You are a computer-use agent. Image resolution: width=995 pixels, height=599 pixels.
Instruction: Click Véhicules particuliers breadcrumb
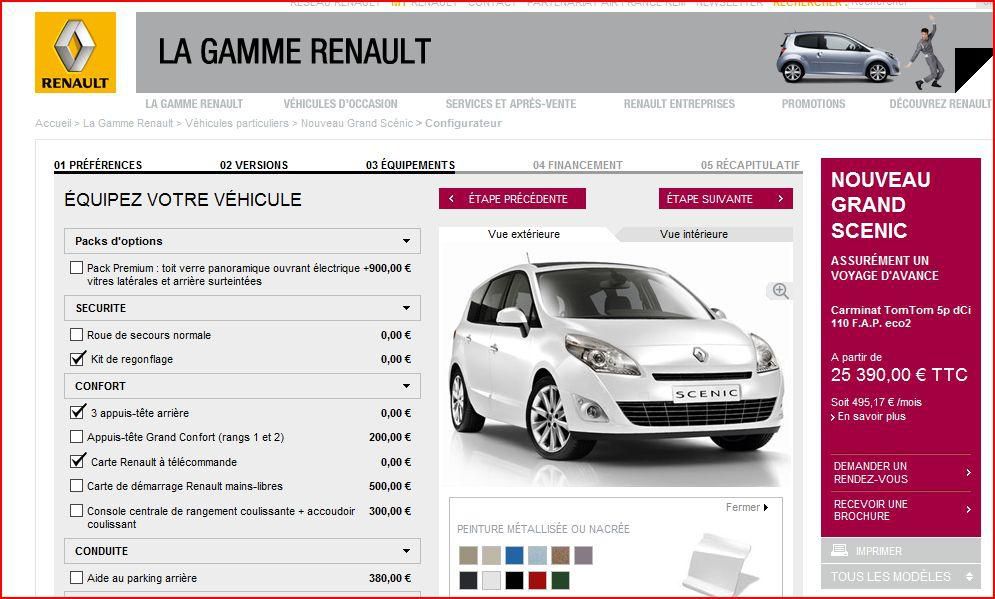tap(237, 123)
